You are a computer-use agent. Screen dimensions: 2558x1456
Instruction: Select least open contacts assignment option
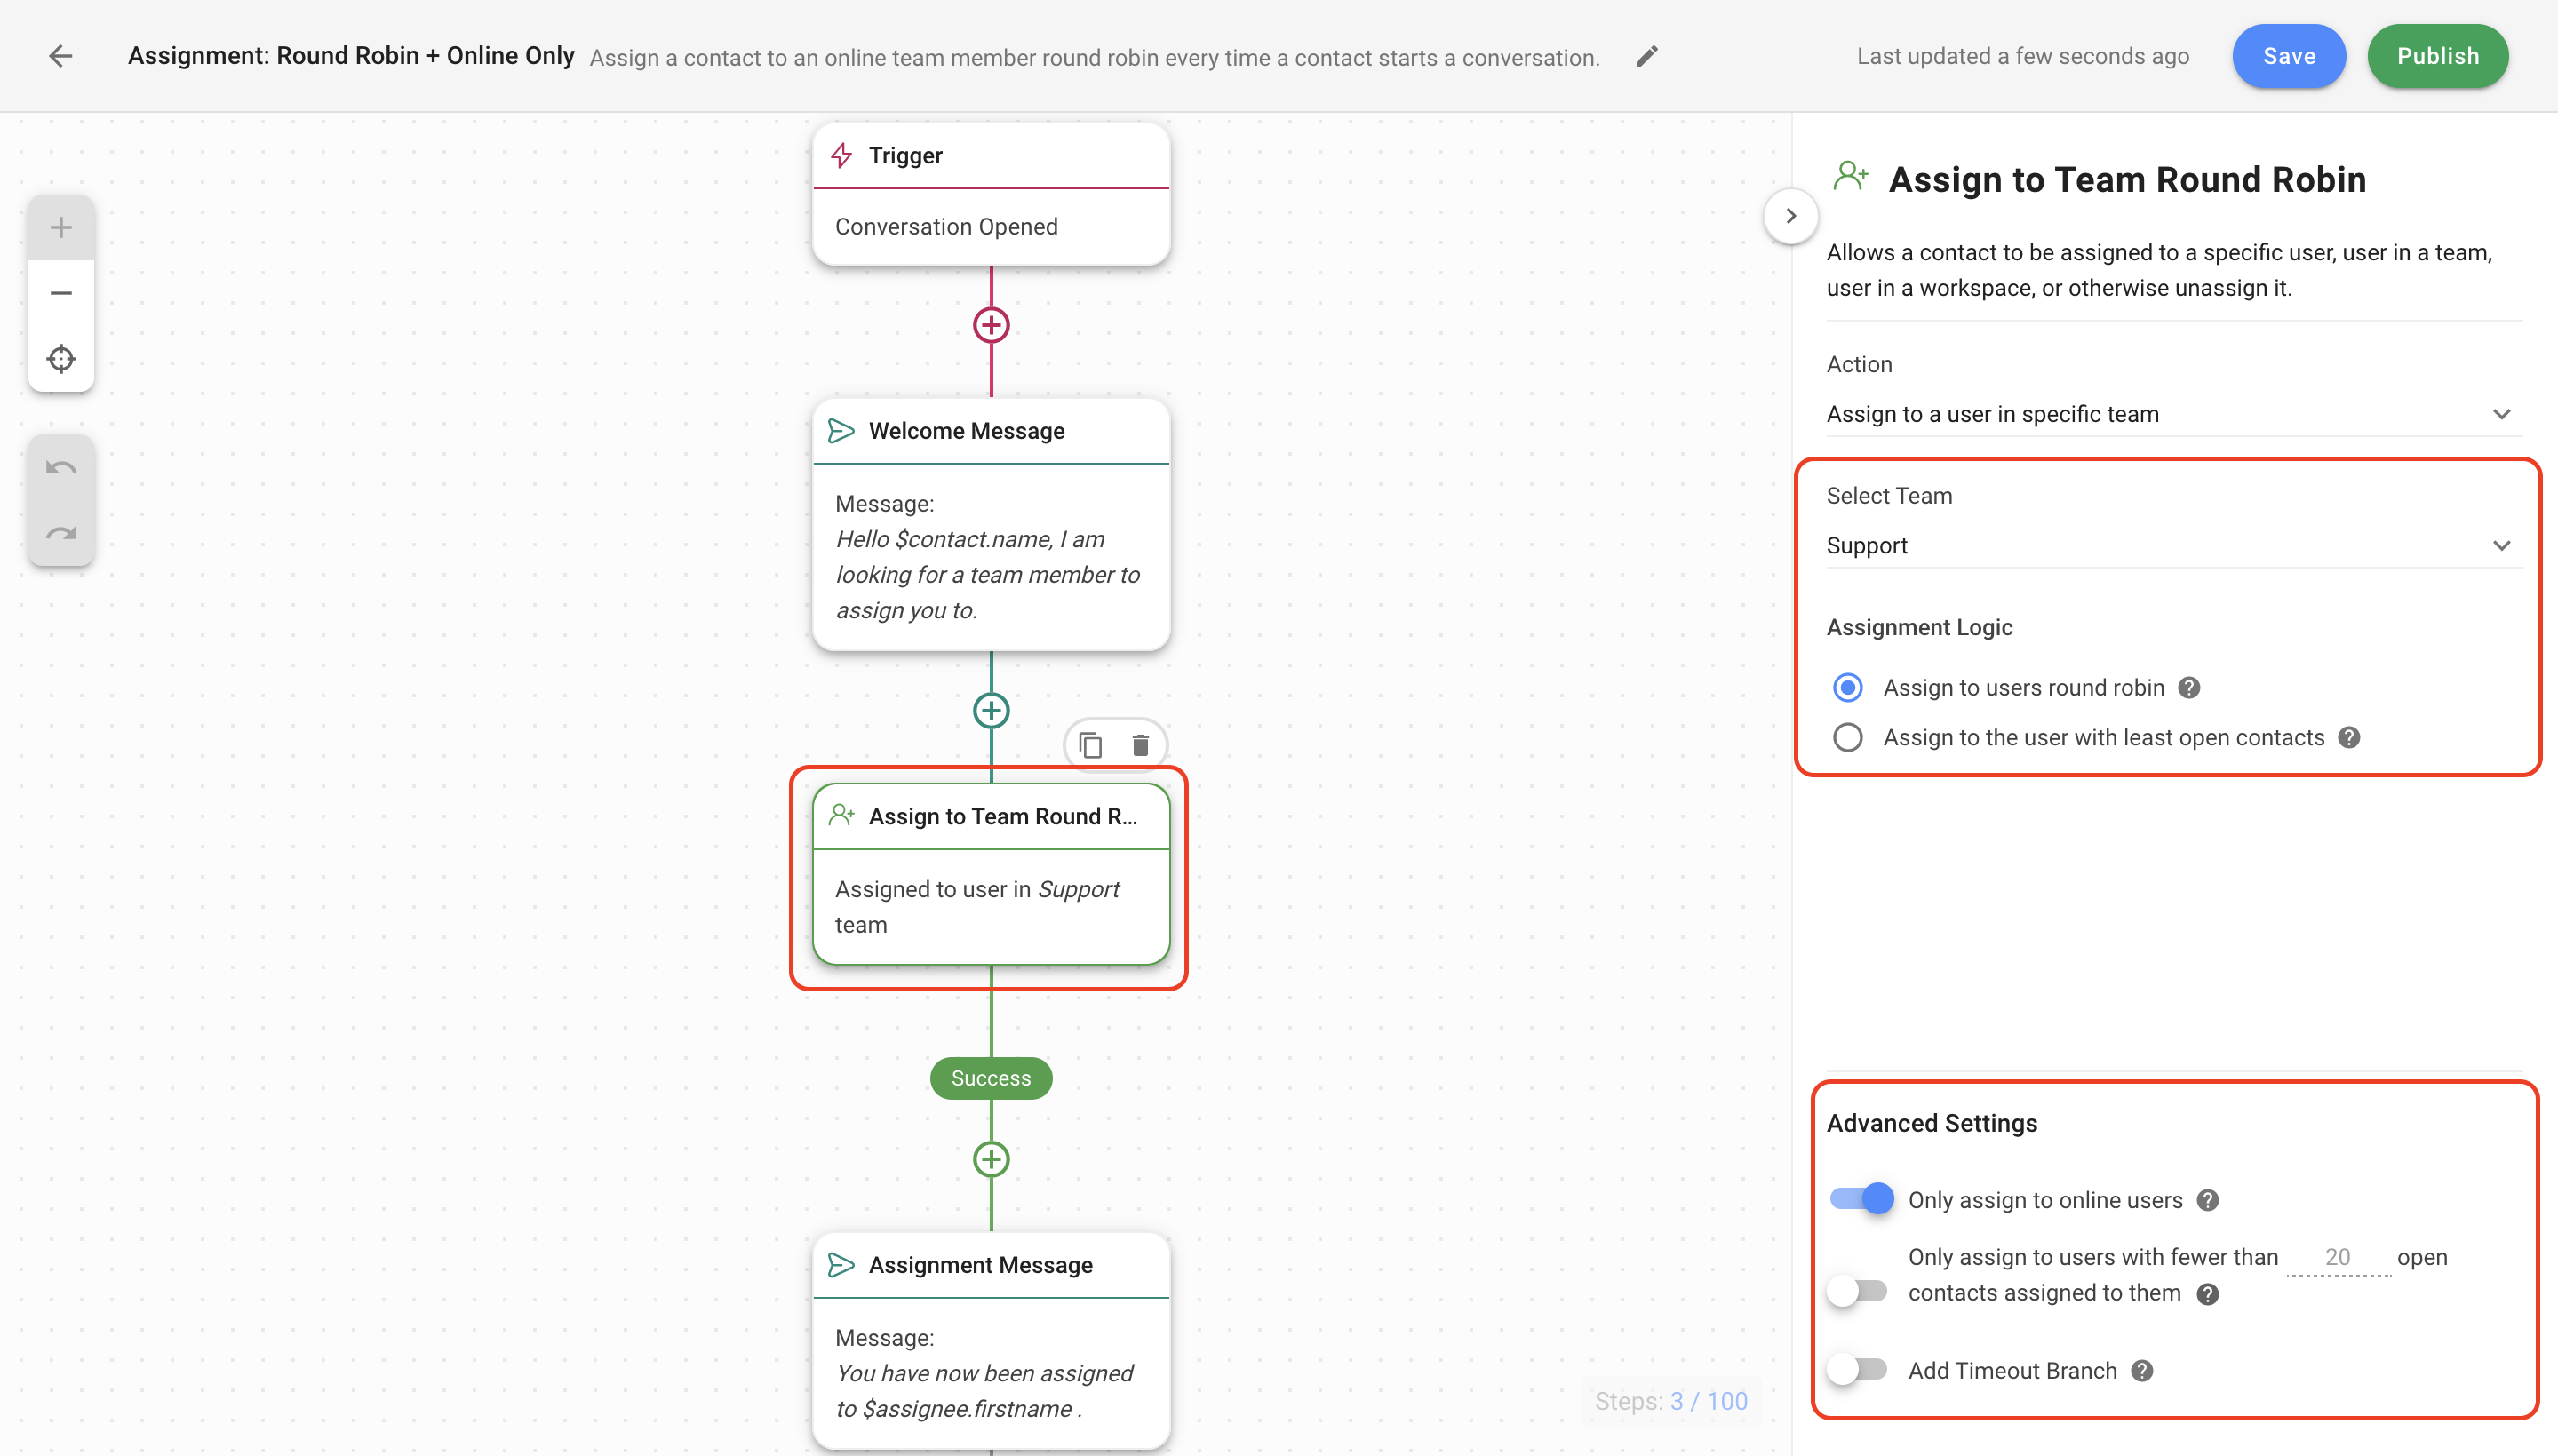coord(1848,738)
